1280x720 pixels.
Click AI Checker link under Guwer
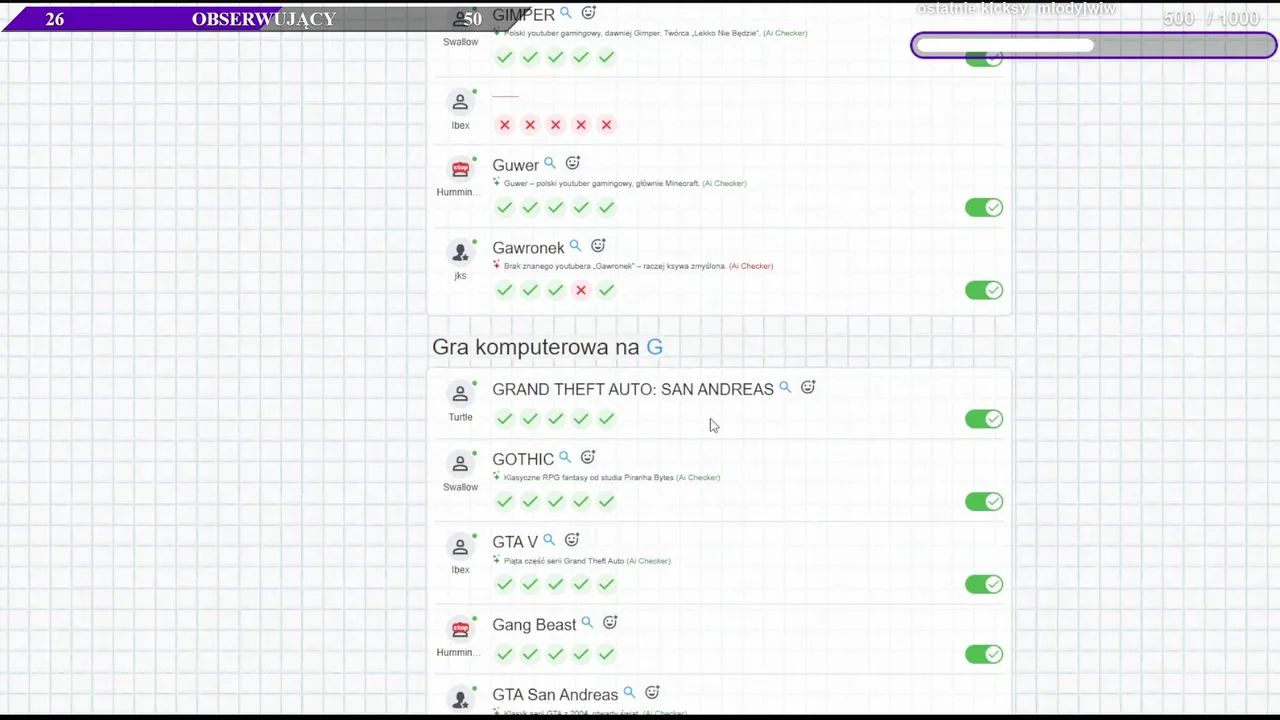pyautogui.click(x=724, y=183)
